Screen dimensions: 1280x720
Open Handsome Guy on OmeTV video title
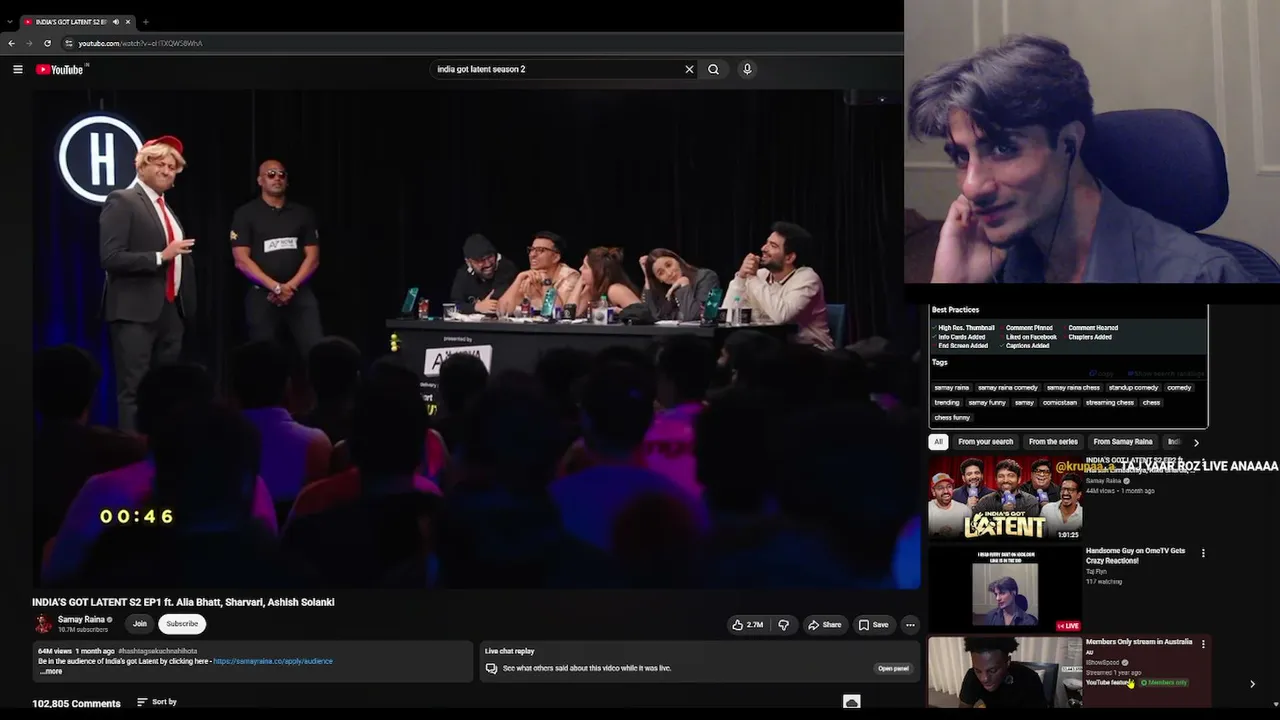tap(1136, 555)
